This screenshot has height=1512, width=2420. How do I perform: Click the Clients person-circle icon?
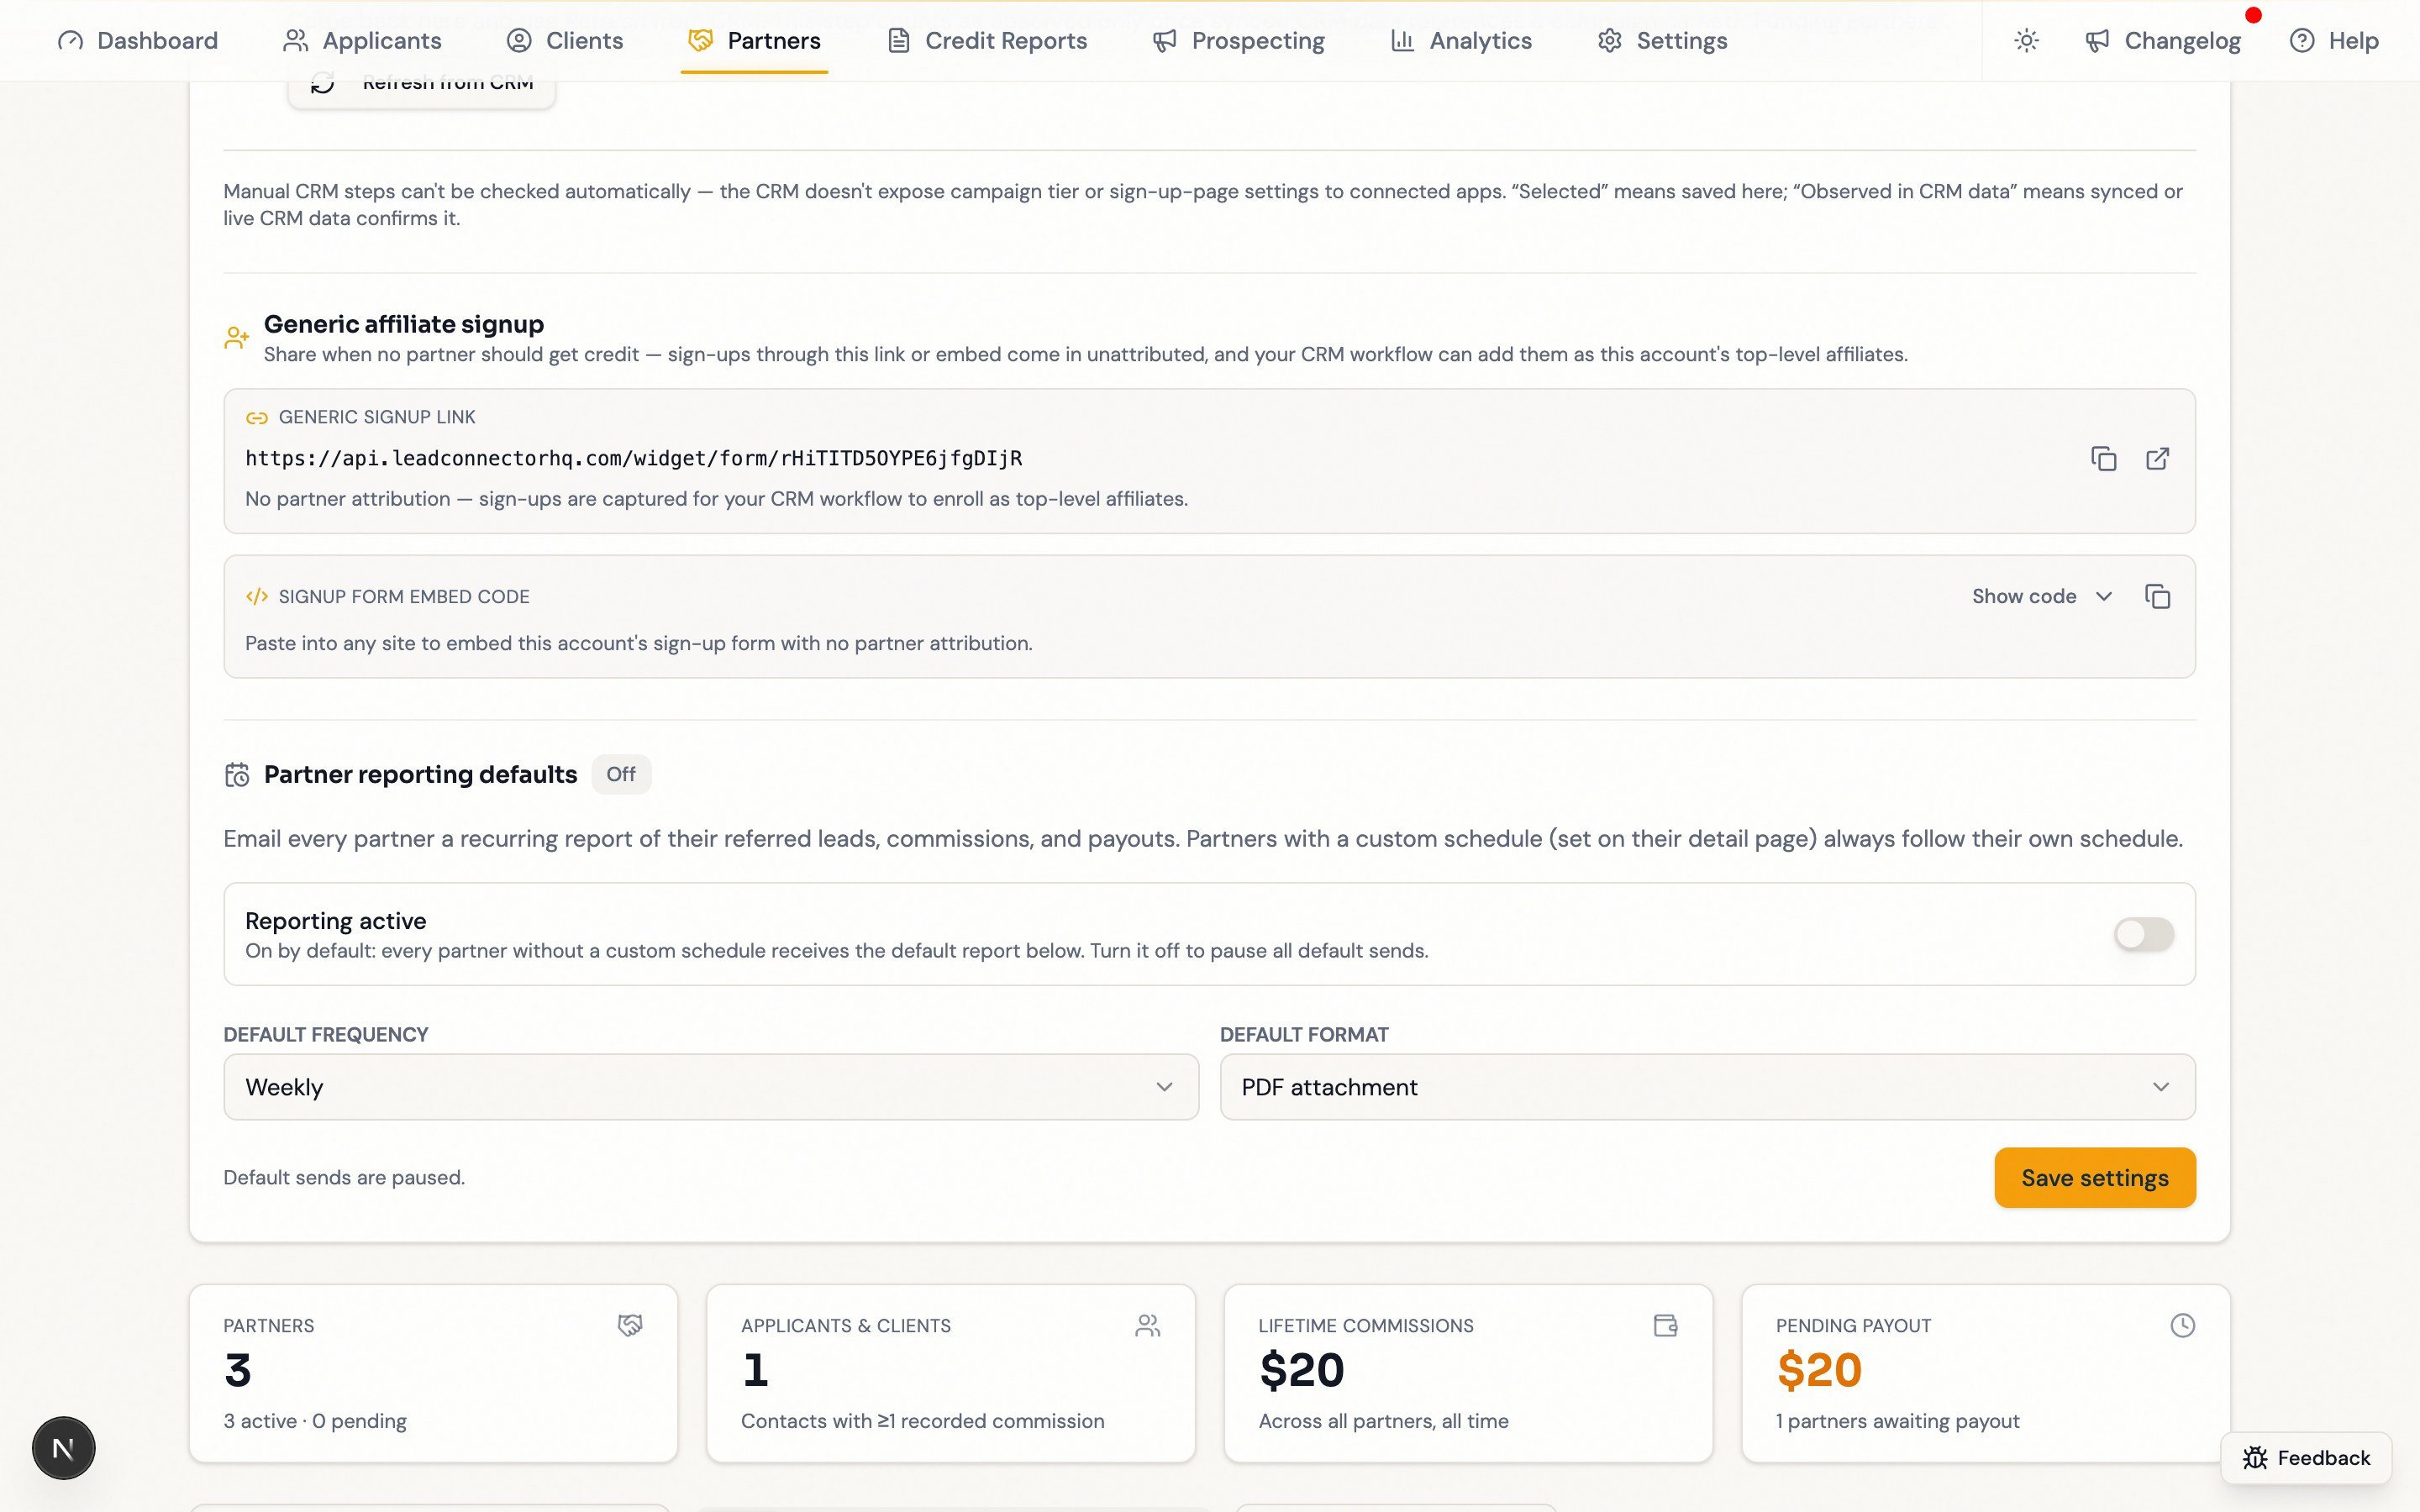(x=519, y=40)
